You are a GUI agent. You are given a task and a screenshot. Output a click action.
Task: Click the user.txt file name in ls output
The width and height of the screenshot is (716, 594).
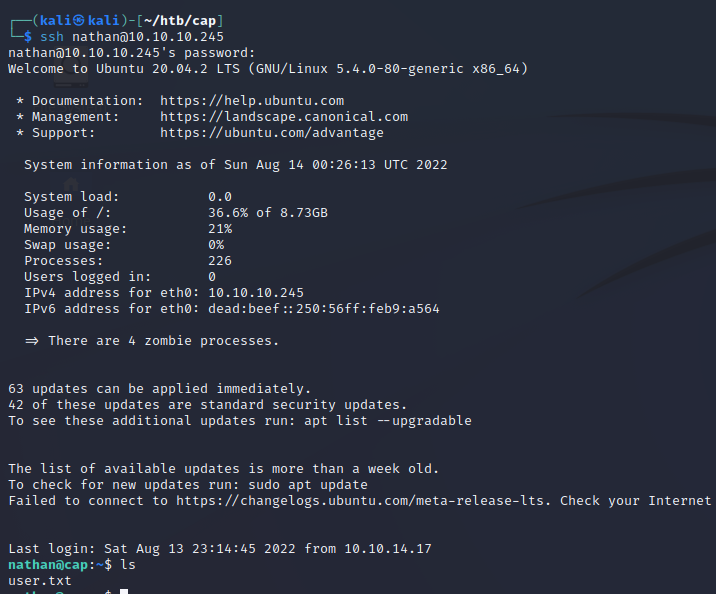point(40,581)
